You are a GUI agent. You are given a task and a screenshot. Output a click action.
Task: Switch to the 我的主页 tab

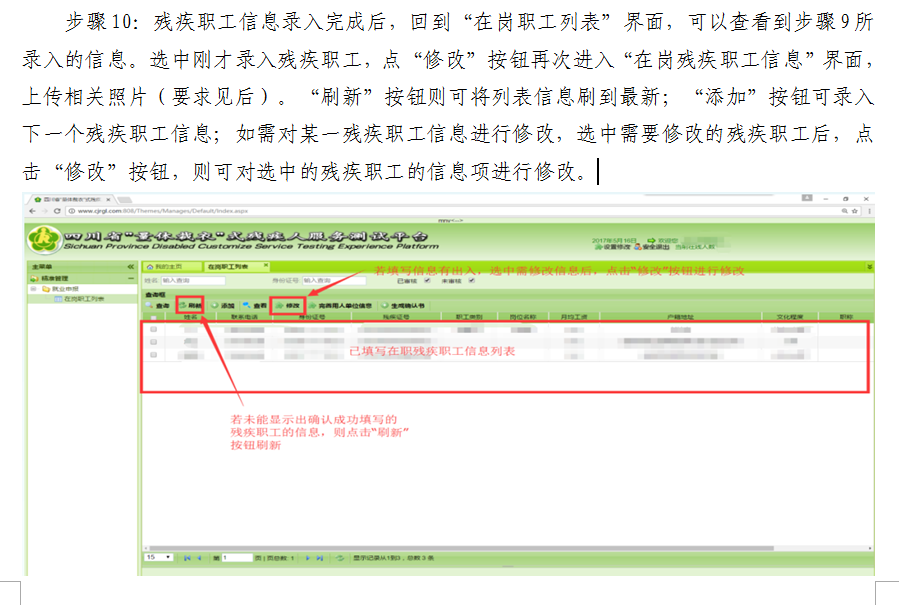click(167, 267)
